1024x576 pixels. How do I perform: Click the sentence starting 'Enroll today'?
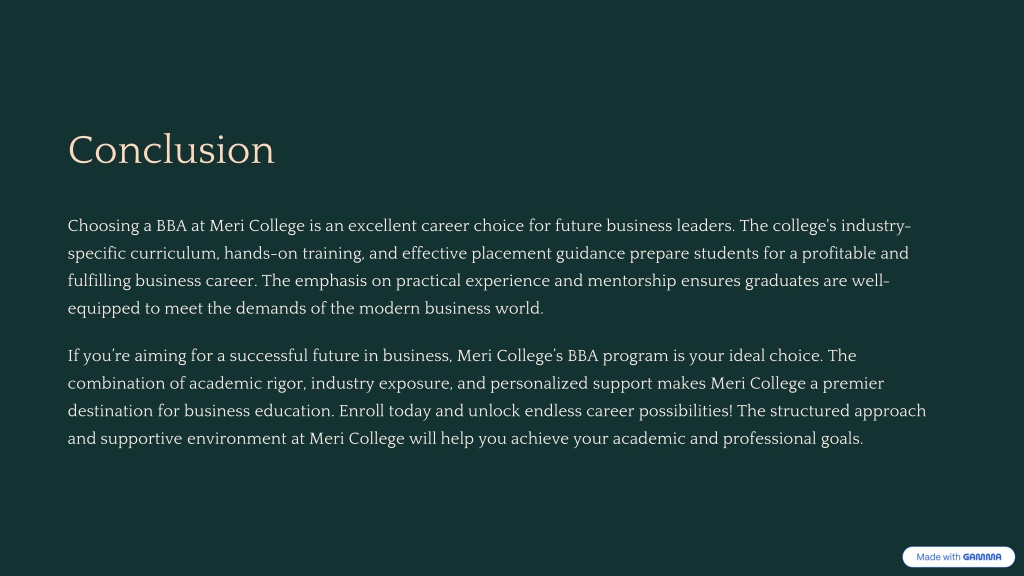[536, 411]
